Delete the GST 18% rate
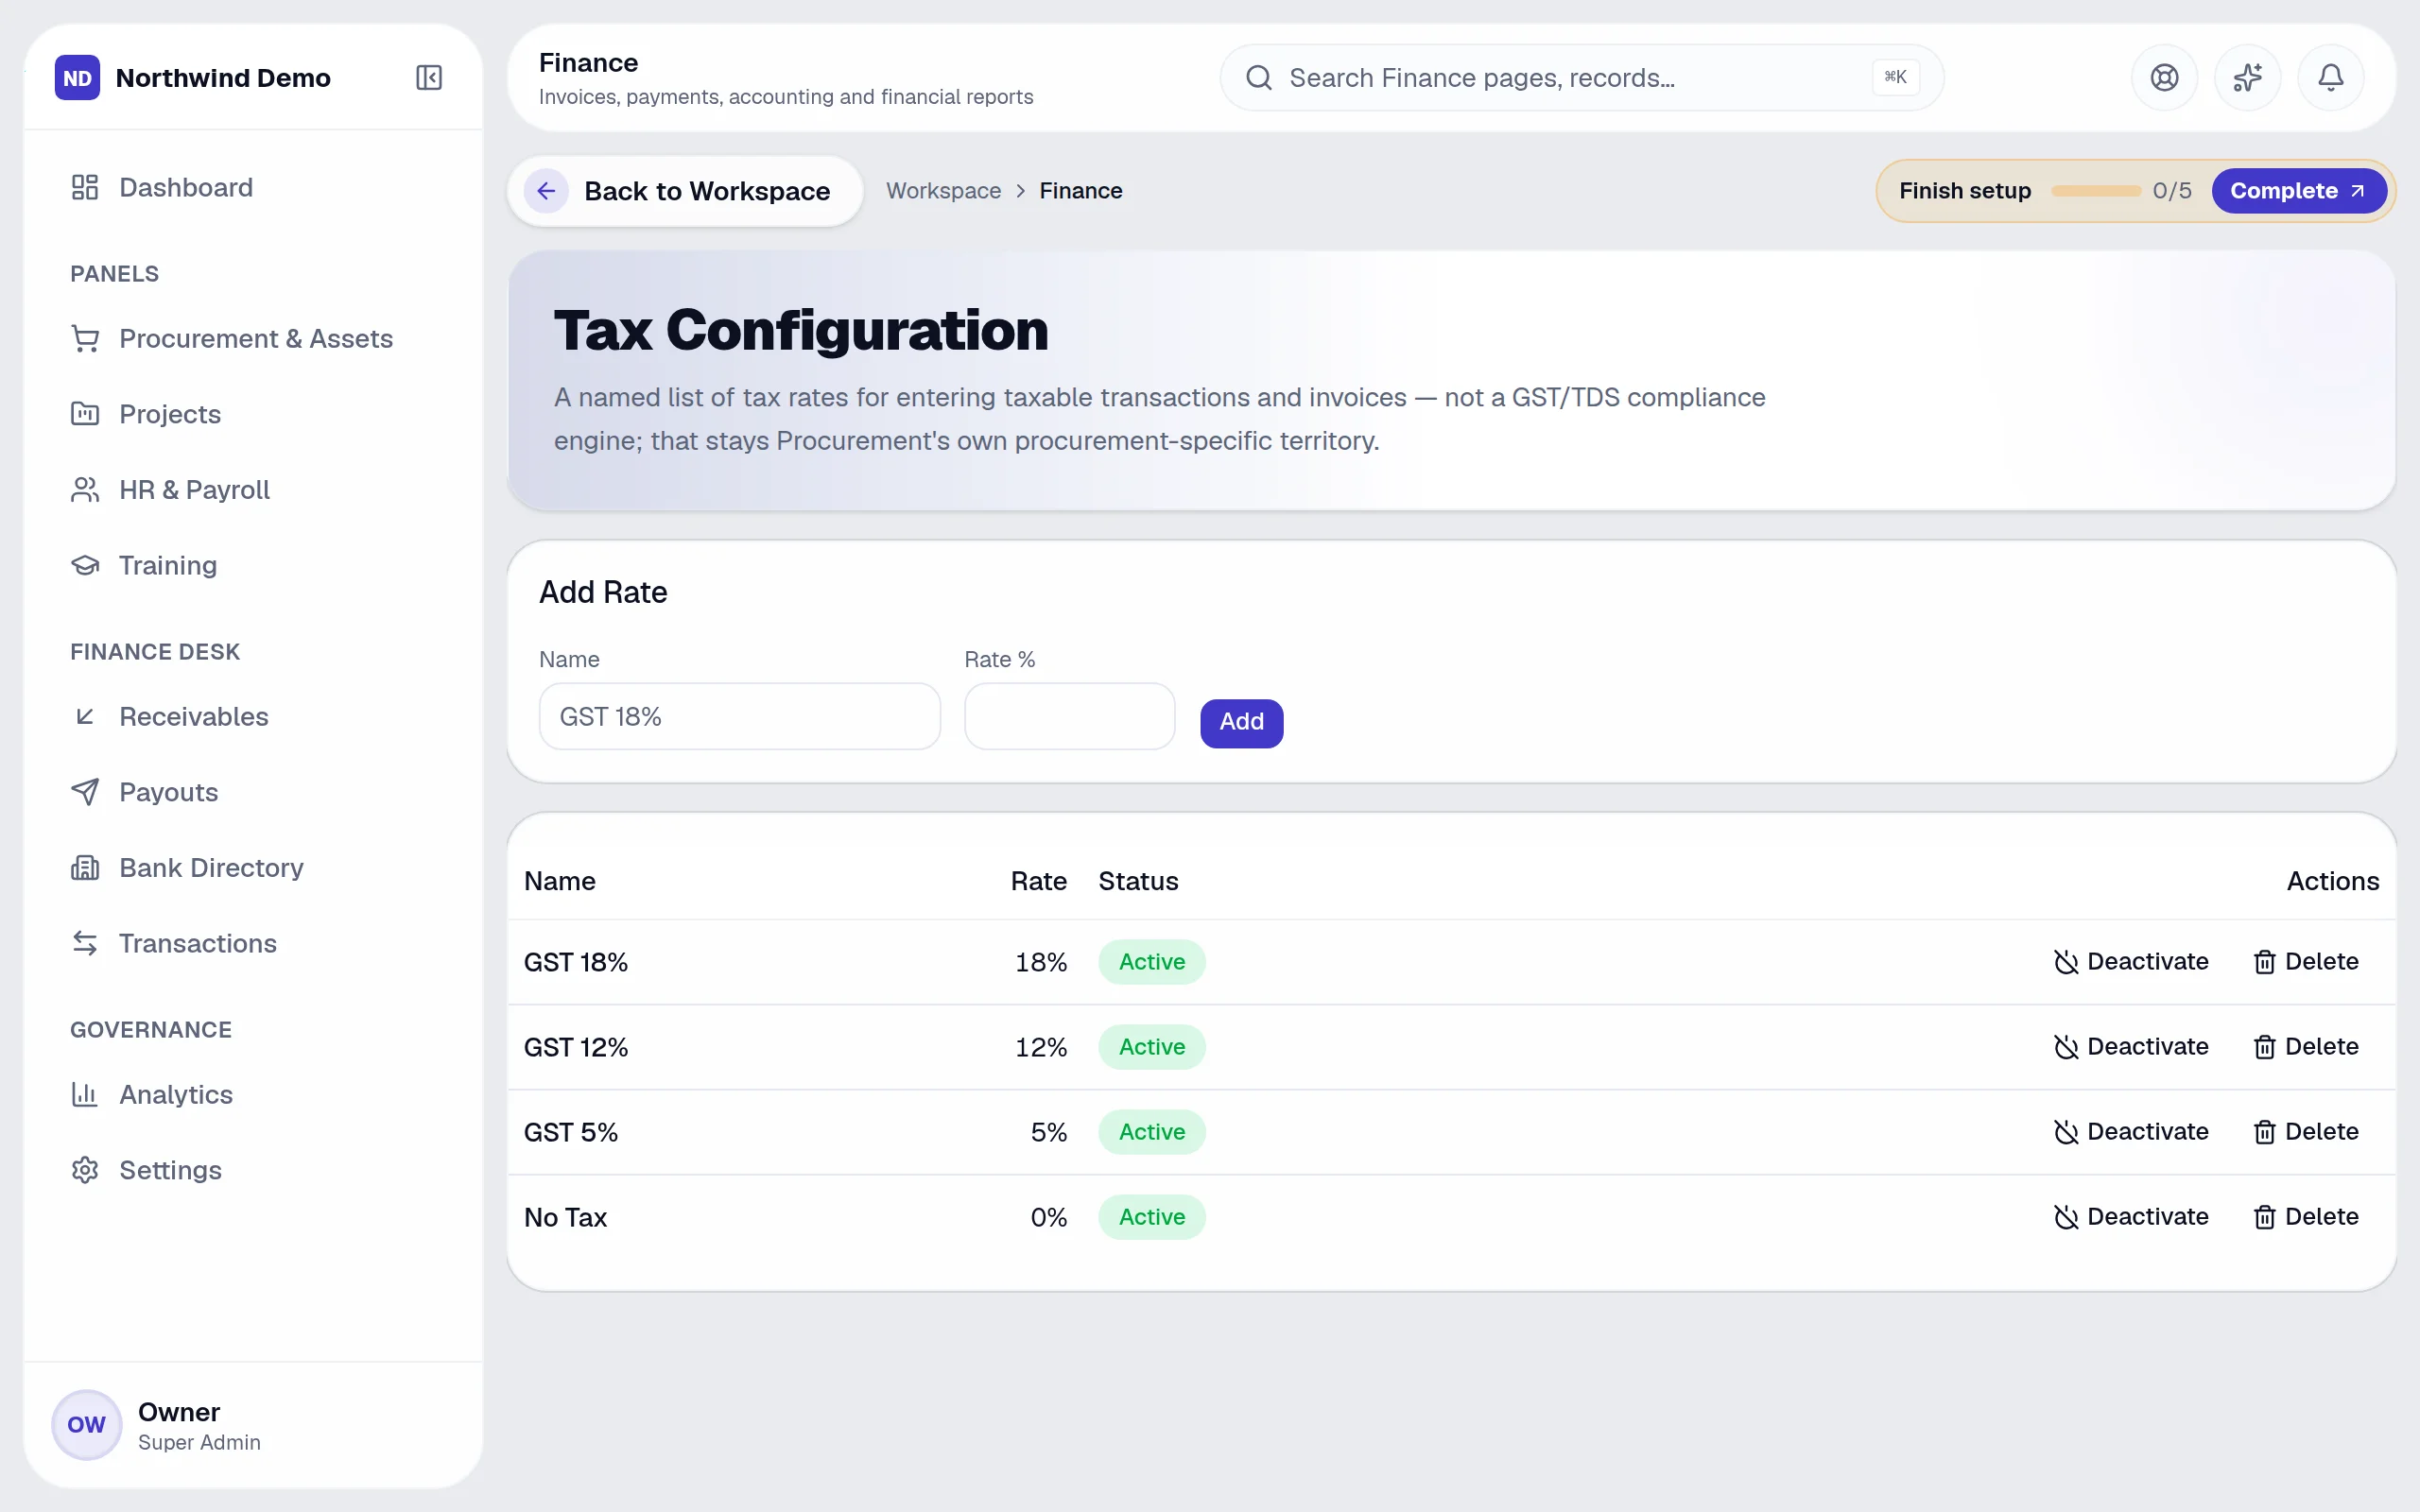Screen dimensions: 2420x1512 2306,962
